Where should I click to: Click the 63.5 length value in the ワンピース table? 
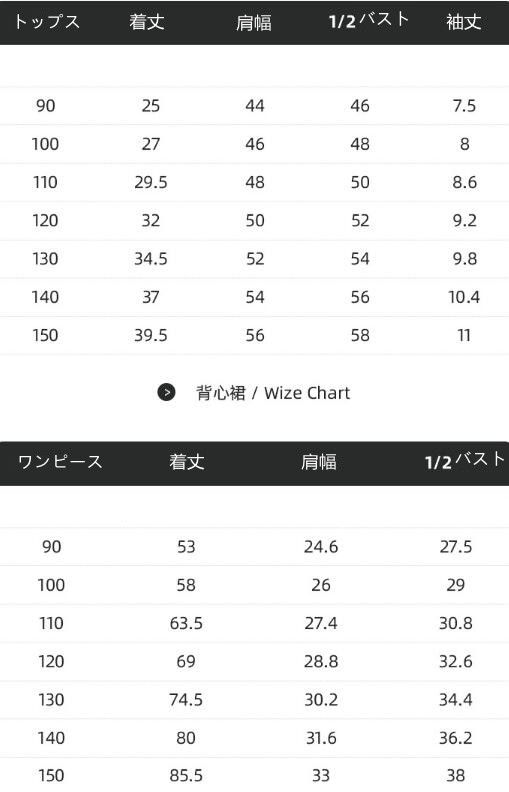pos(186,623)
